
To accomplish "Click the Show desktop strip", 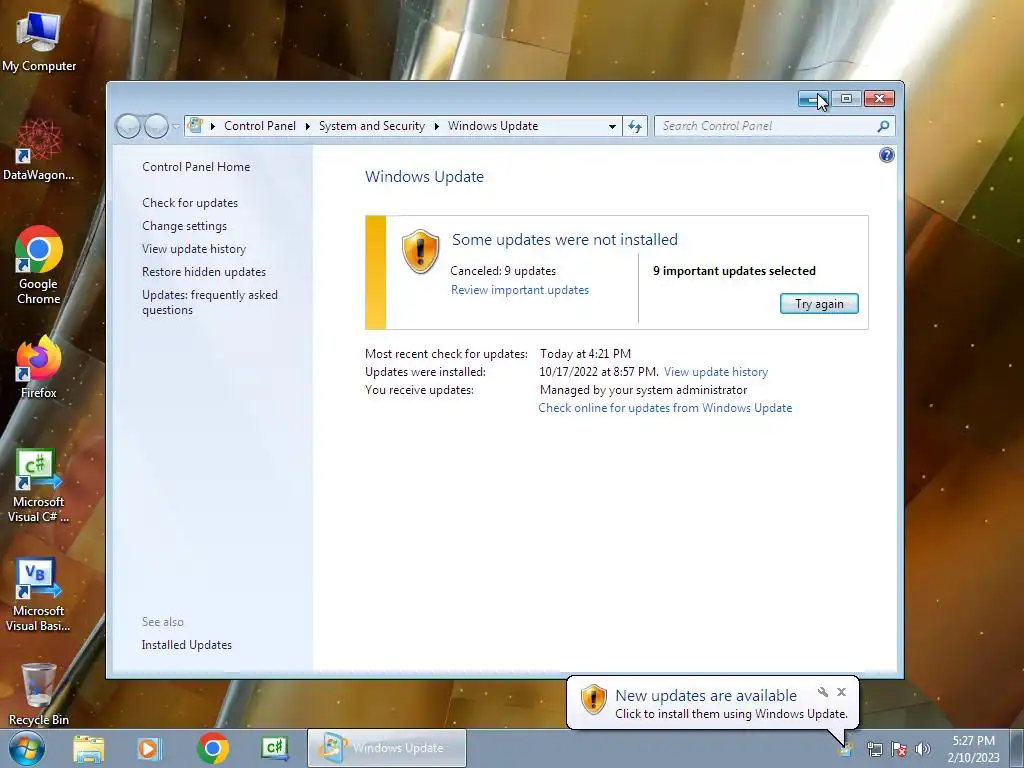I will point(1017,748).
